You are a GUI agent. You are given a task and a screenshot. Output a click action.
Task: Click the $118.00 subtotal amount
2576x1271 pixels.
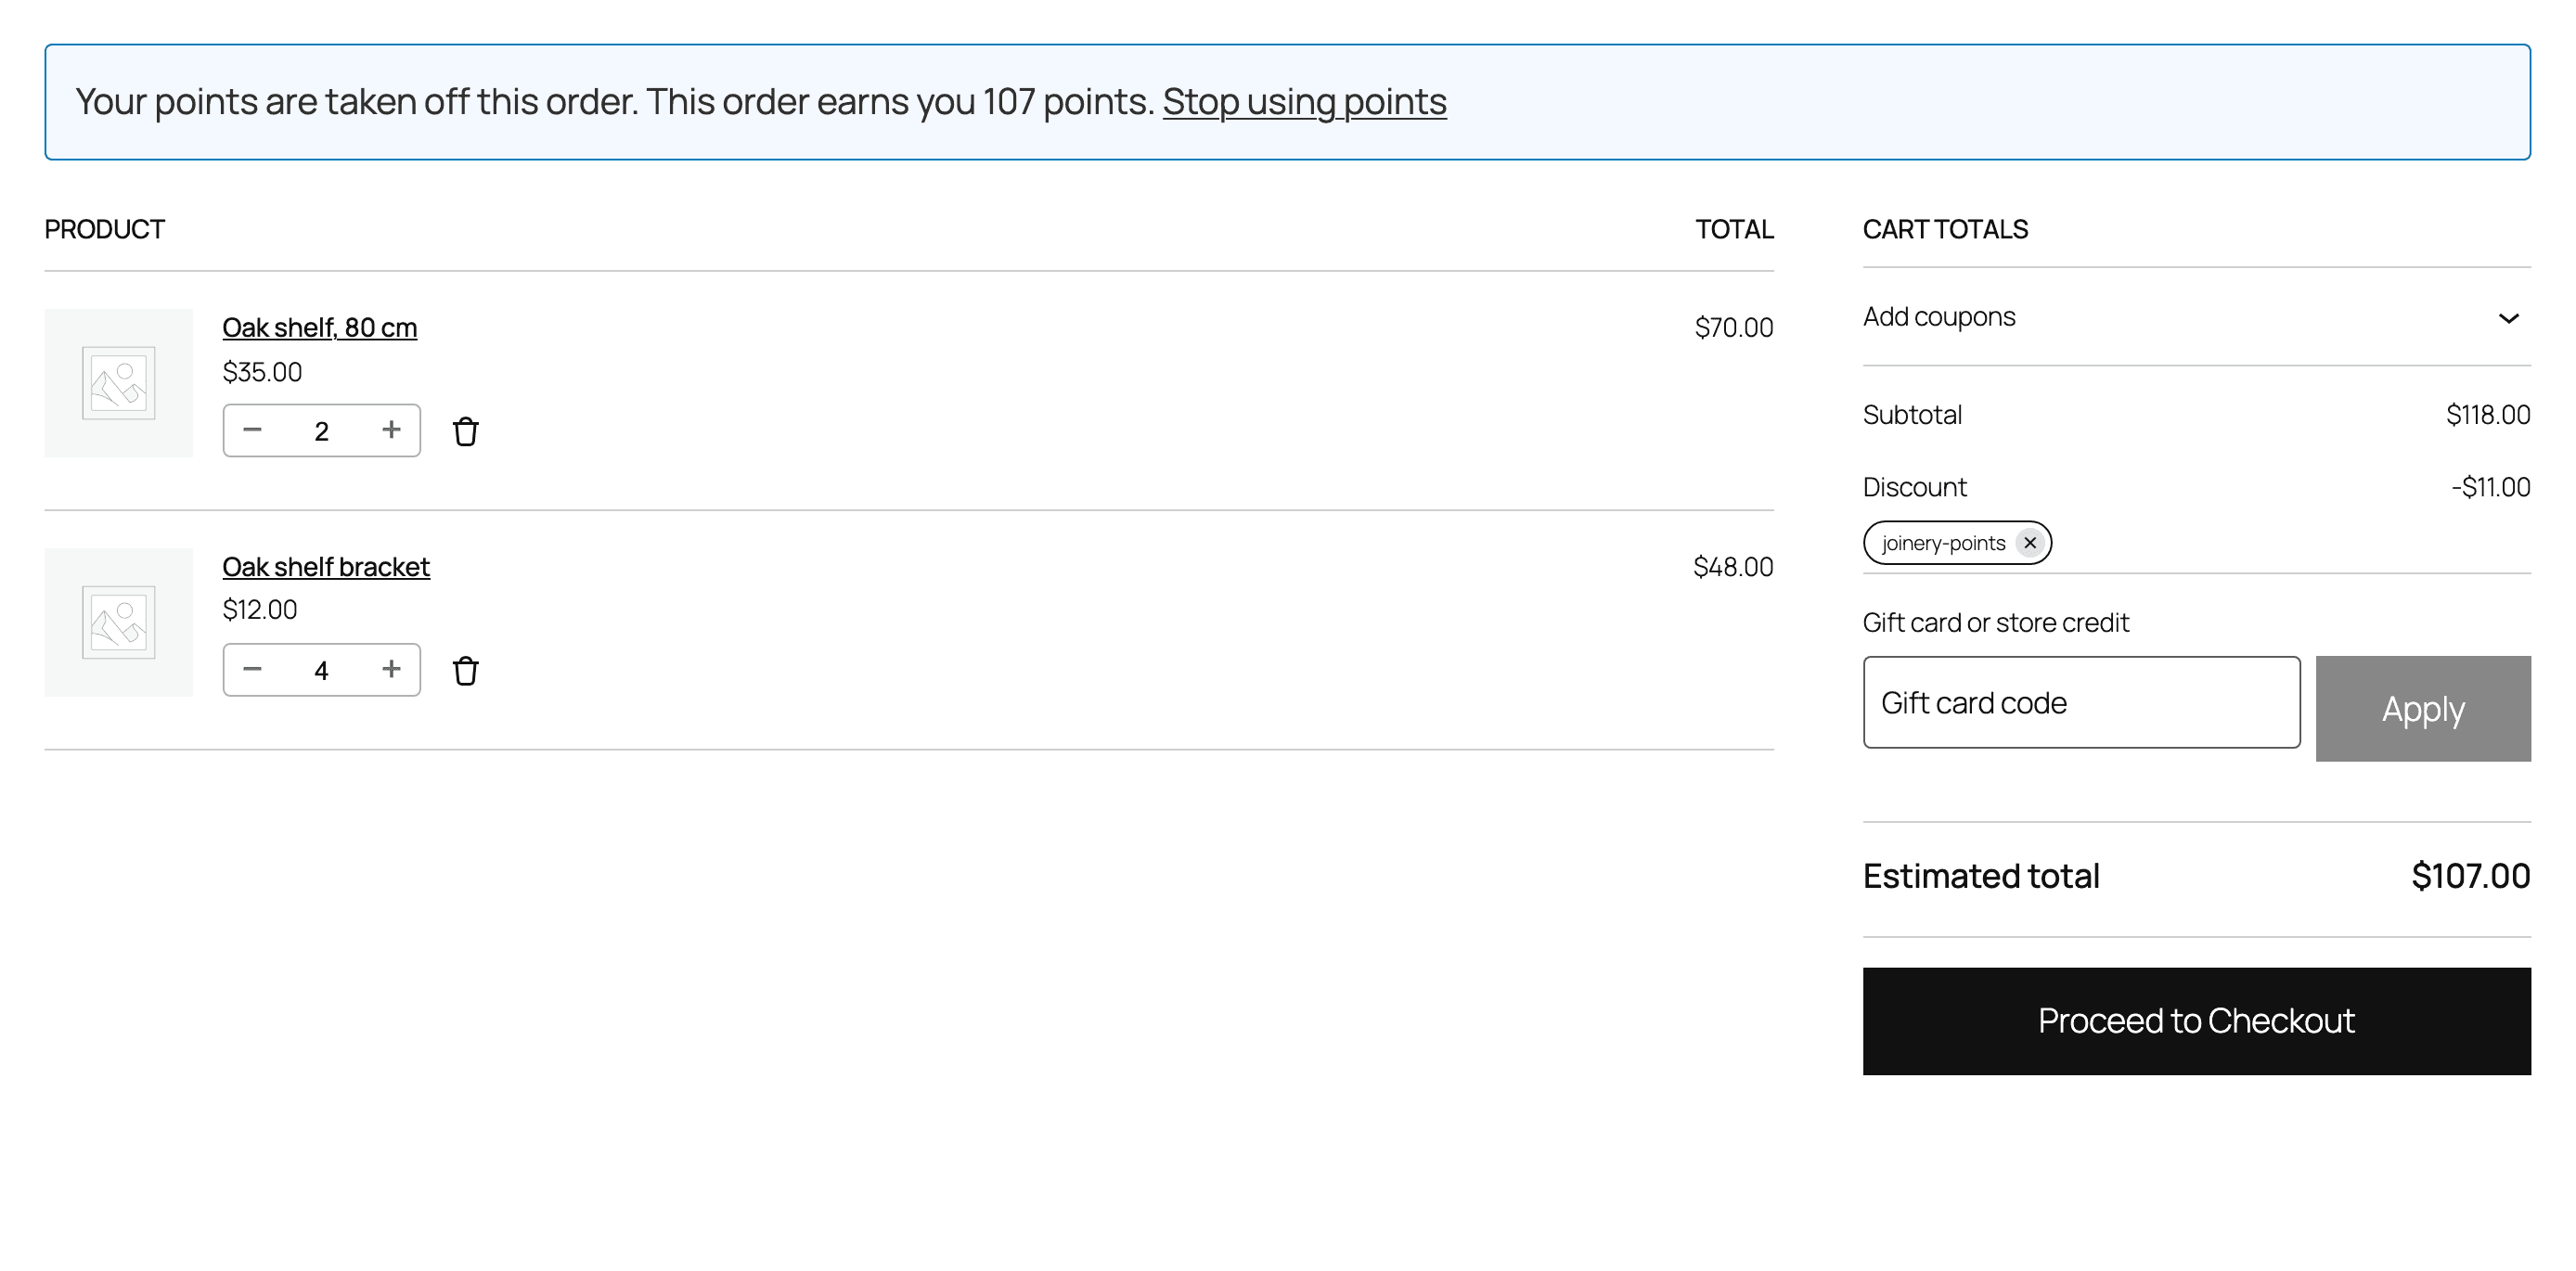tap(2488, 414)
